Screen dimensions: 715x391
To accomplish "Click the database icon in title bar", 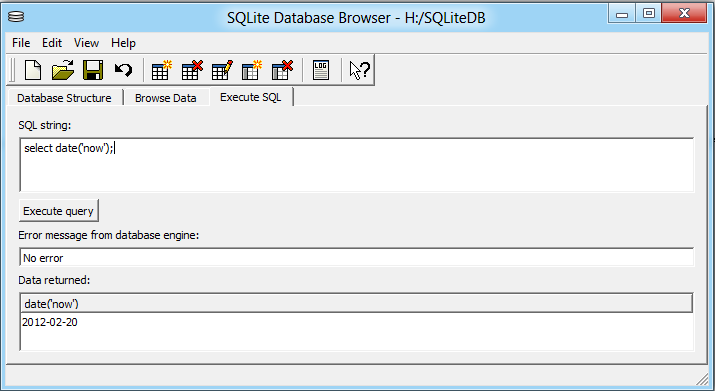I will tap(16, 17).
